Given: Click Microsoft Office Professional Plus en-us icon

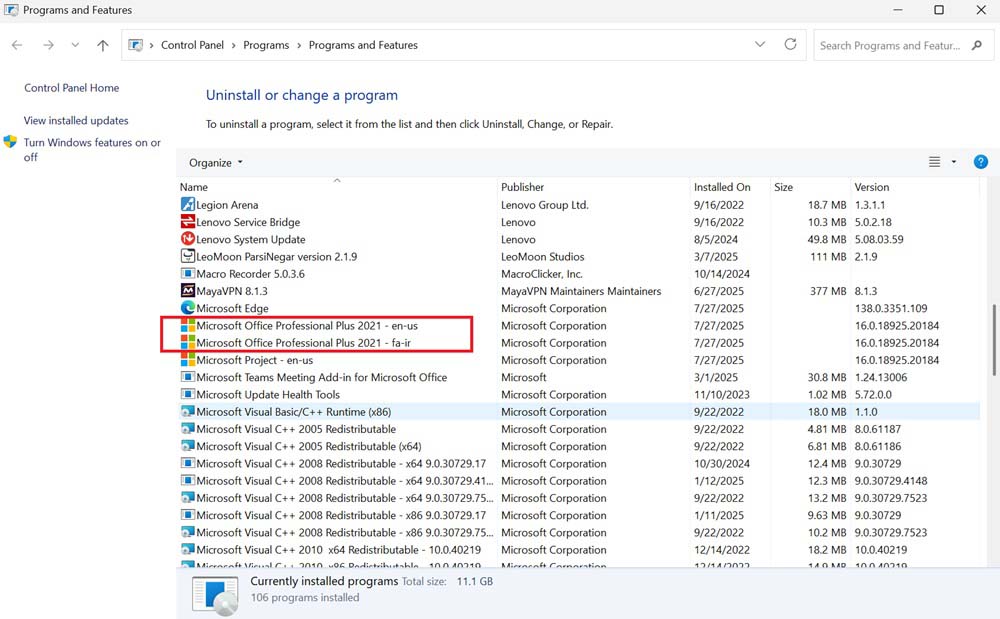Looking at the screenshot, I should pos(187,326).
